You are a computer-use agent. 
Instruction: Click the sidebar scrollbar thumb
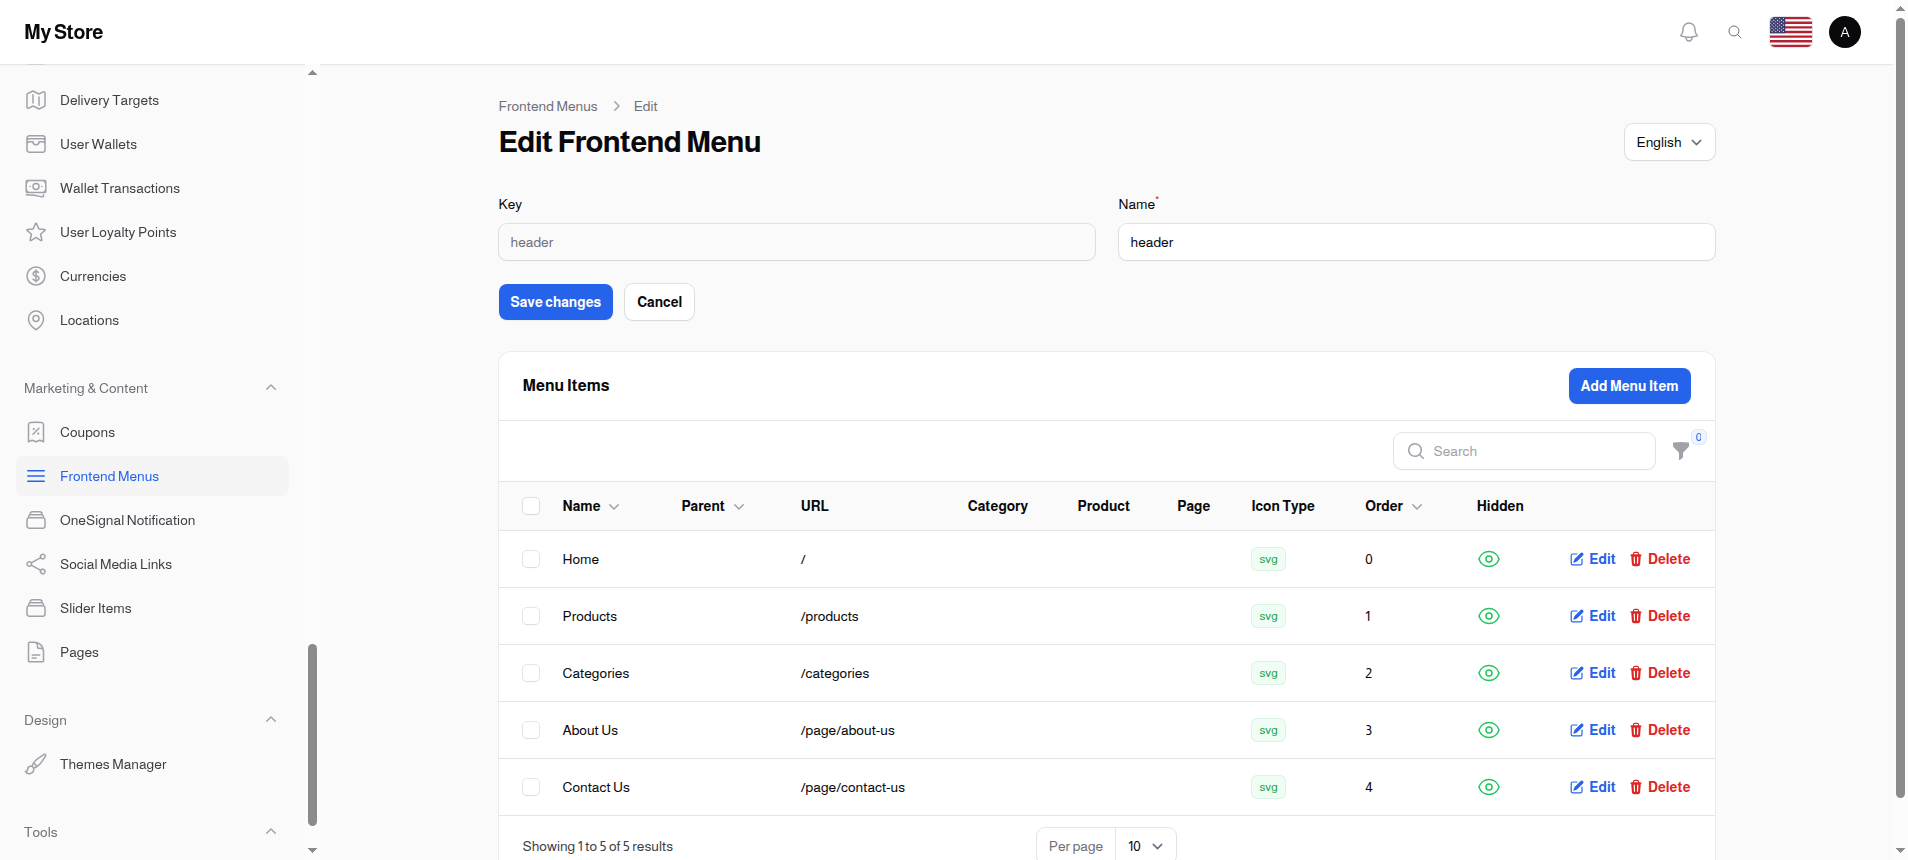312,735
